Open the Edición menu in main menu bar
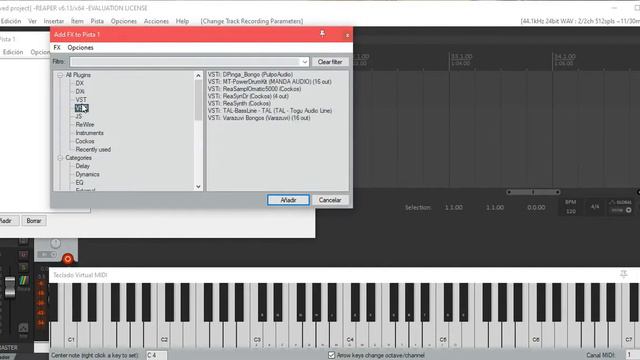The height and width of the screenshot is (360, 640). coord(11,21)
